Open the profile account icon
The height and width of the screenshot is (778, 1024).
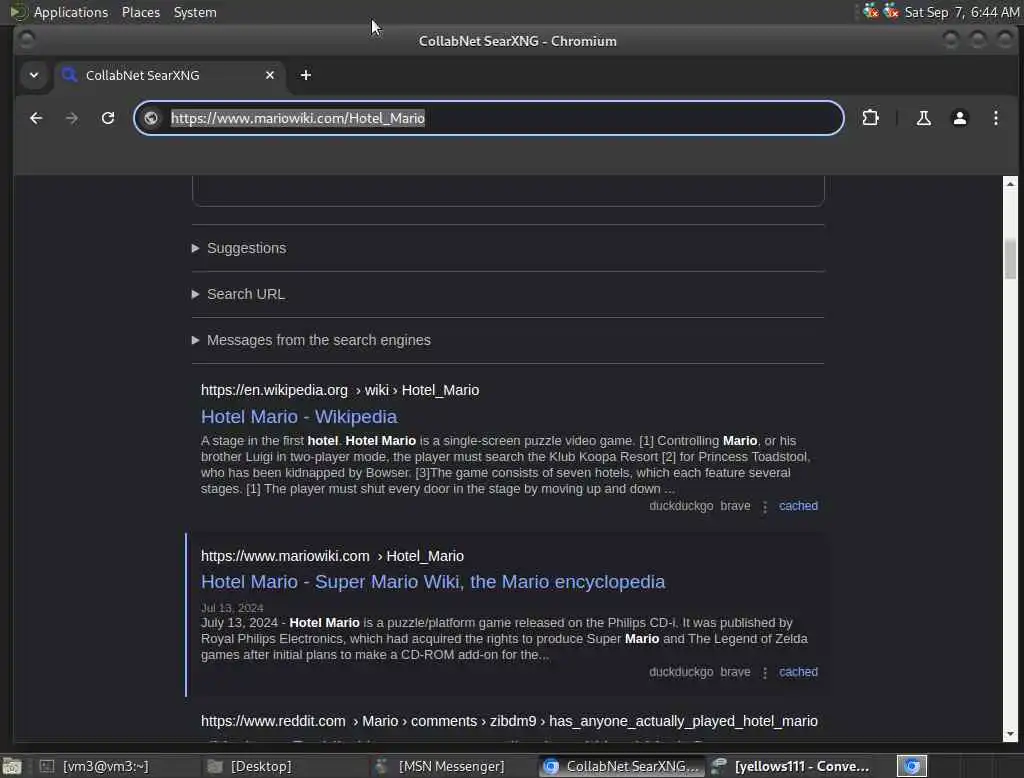959,118
